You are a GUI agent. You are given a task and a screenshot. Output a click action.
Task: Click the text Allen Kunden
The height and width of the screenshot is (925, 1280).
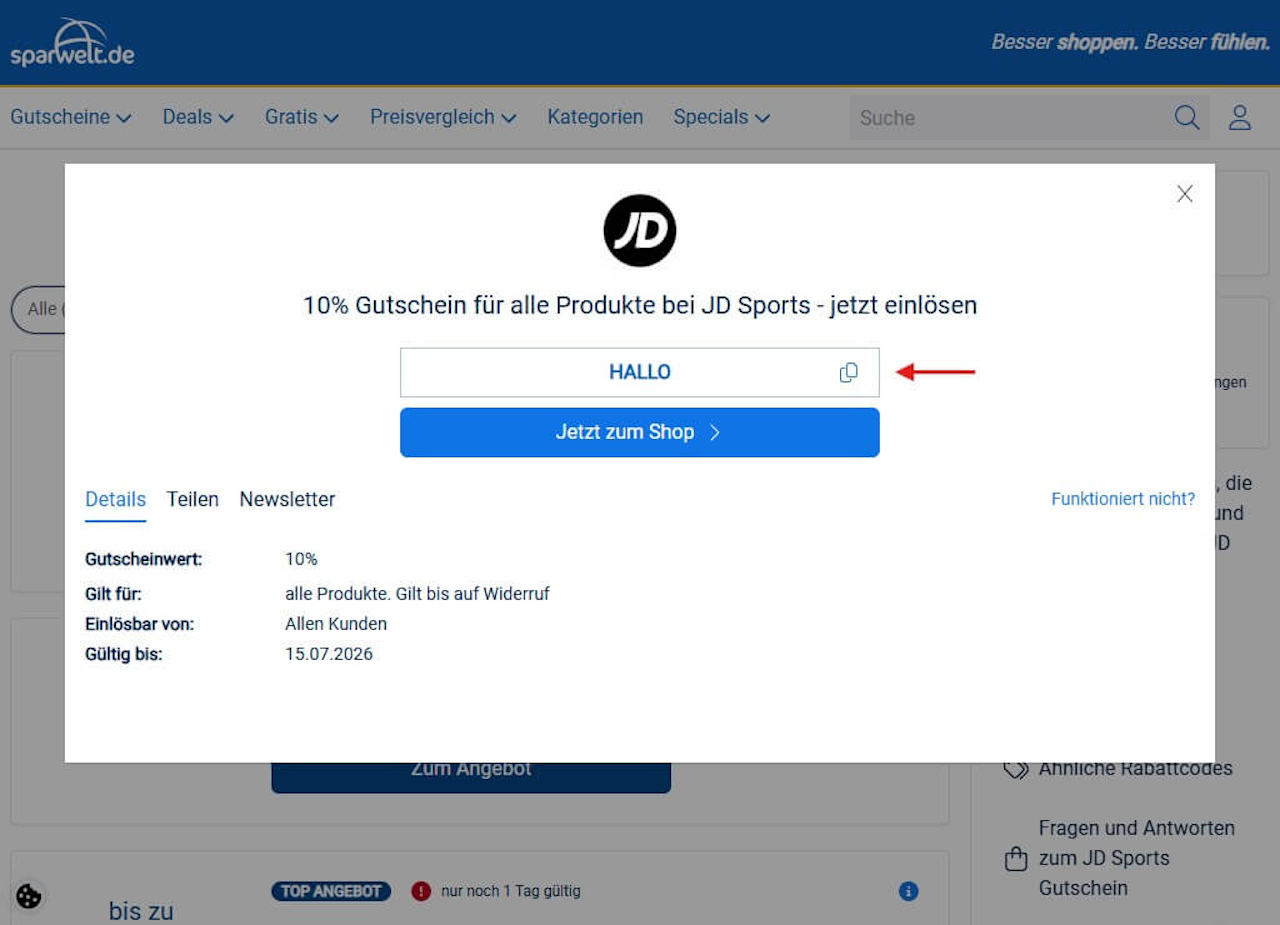336,623
